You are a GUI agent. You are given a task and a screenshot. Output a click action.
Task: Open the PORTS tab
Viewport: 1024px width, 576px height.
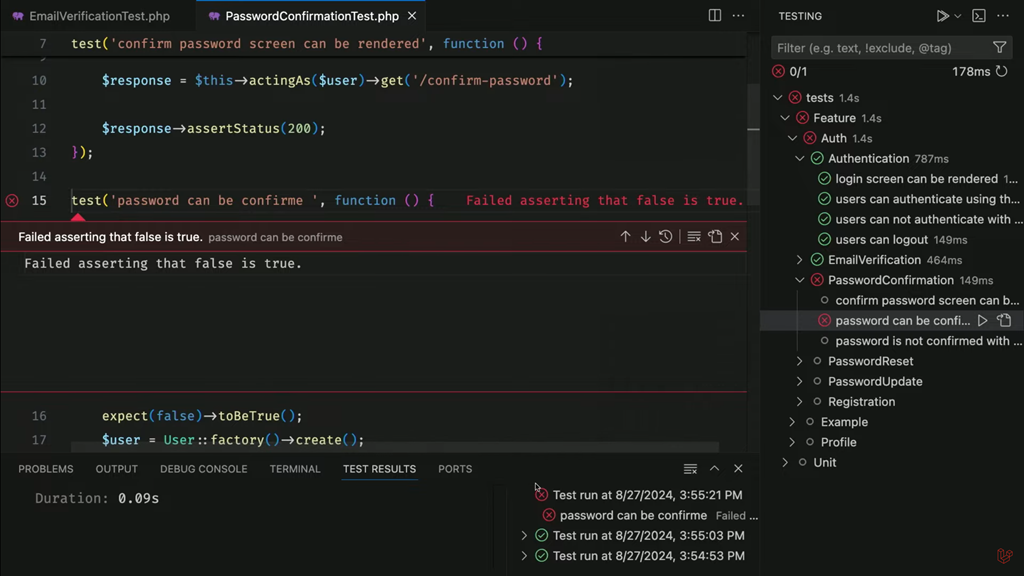455,469
